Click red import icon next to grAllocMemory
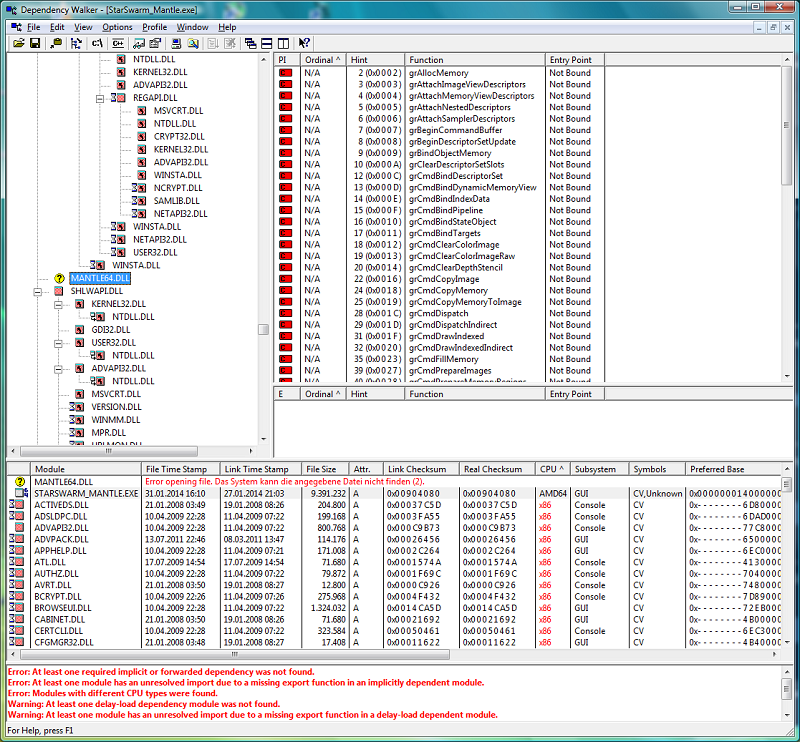Screen dimensions: 800x742 pyautogui.click(x=286, y=73)
